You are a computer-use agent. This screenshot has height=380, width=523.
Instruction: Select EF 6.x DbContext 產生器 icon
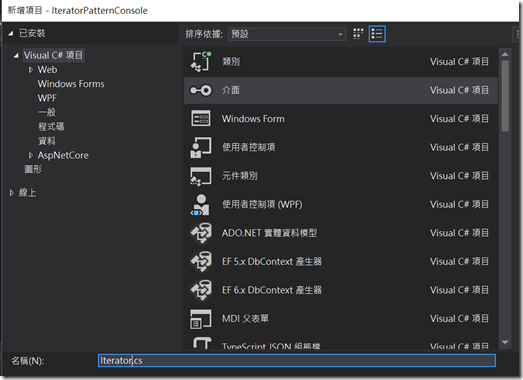click(x=201, y=290)
